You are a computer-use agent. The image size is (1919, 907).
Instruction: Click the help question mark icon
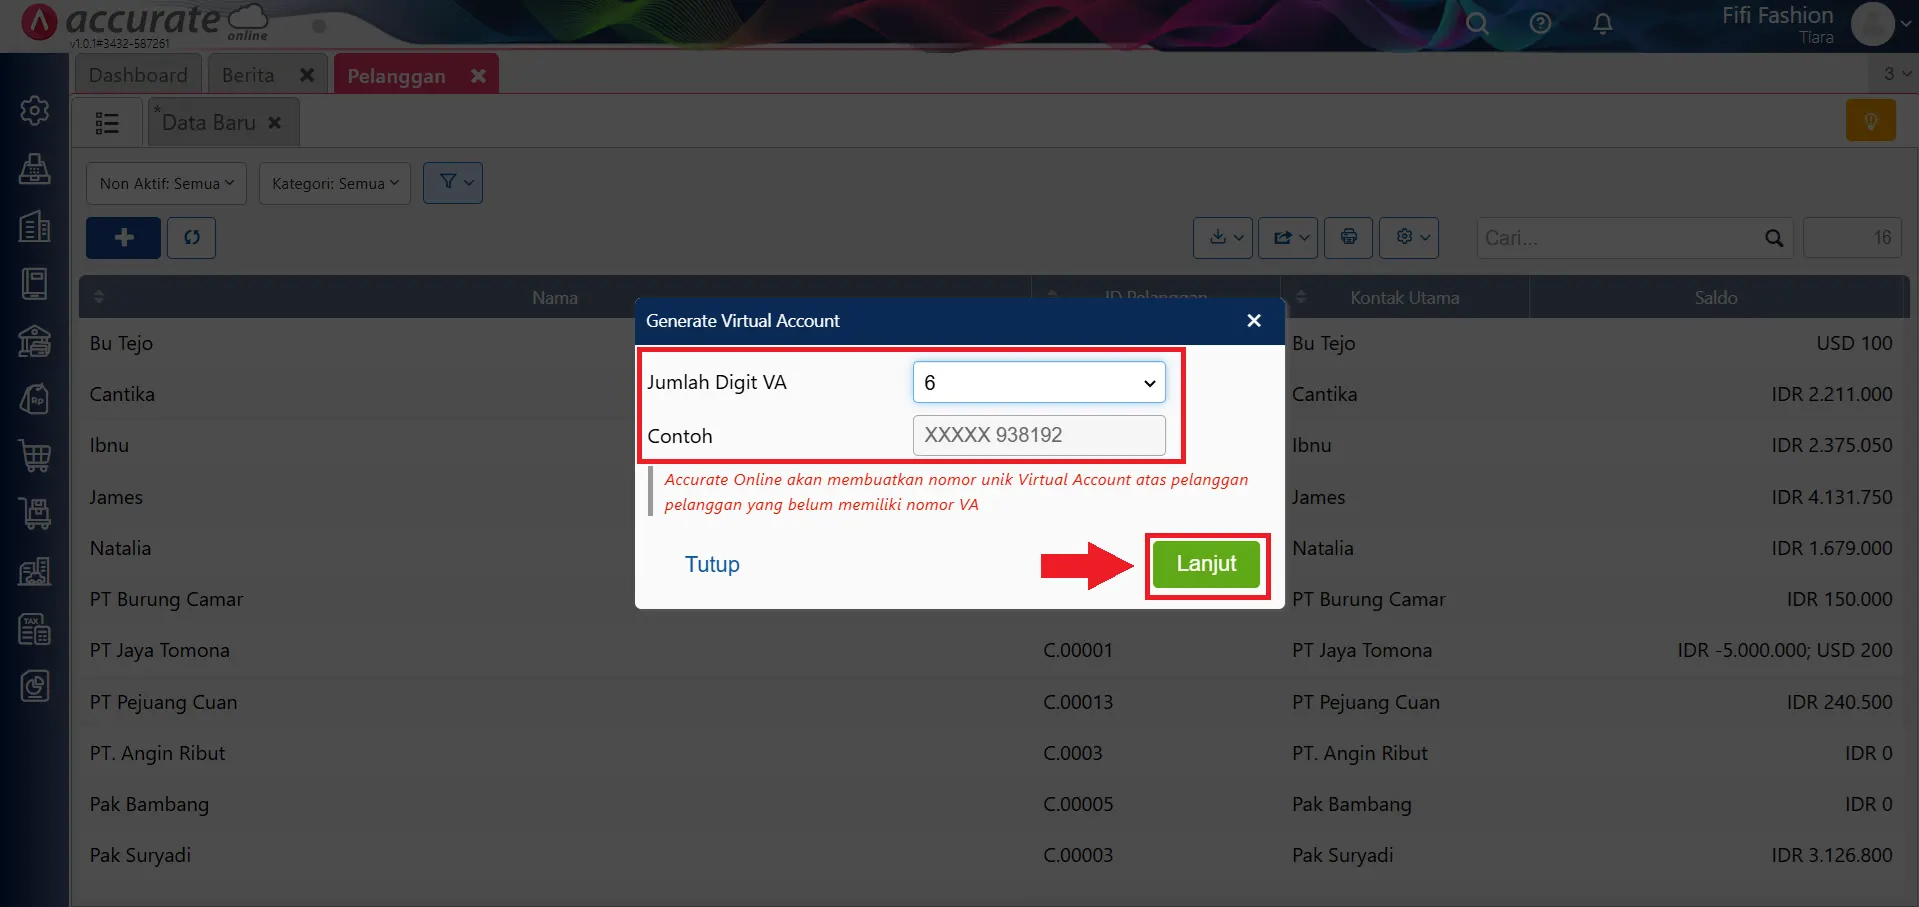point(1540,23)
